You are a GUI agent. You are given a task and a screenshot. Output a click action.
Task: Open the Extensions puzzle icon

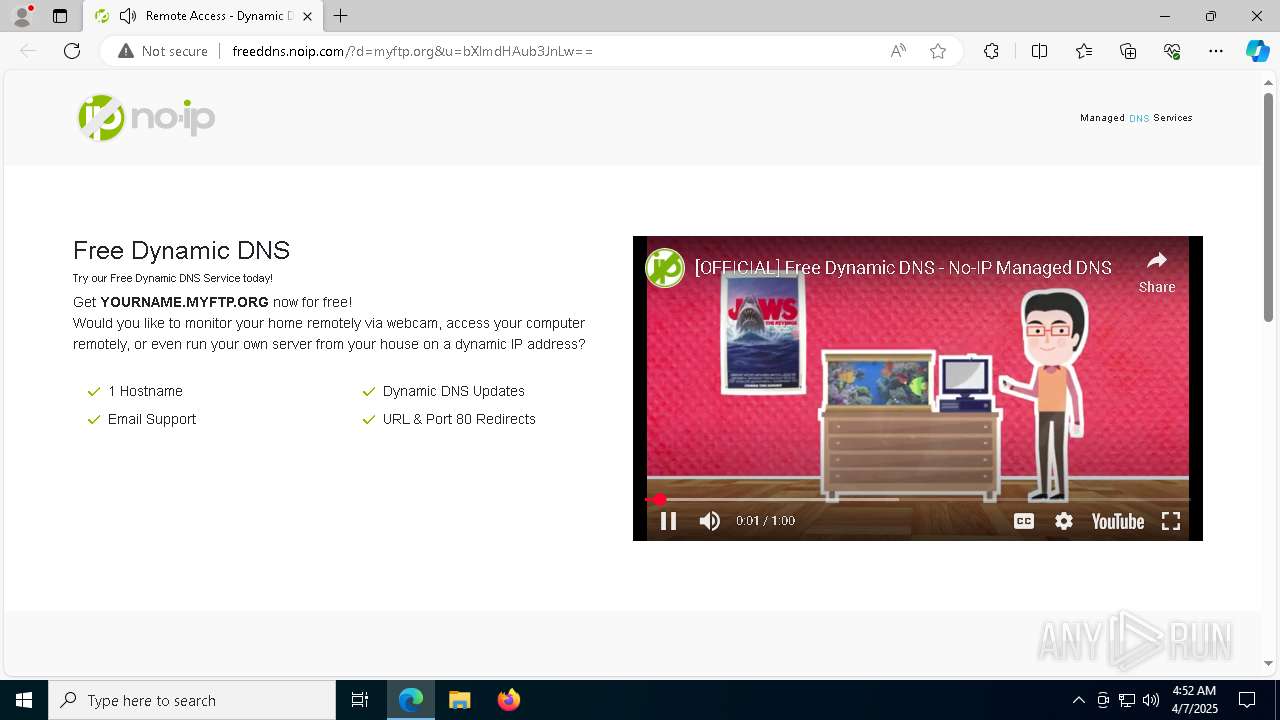click(991, 51)
